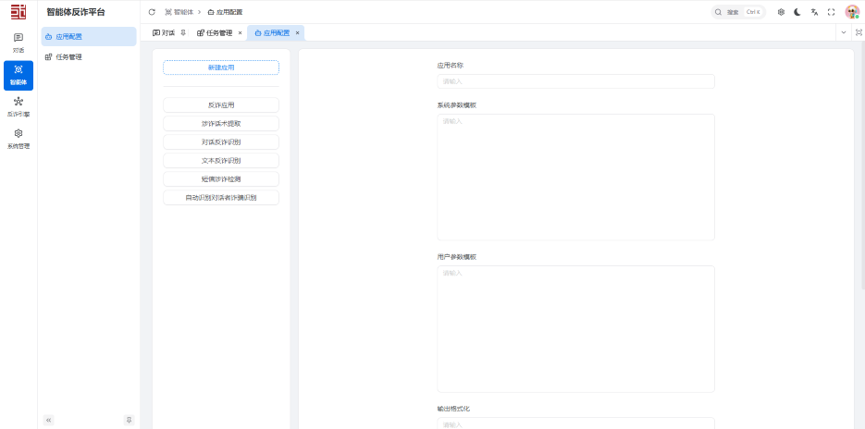
Task: Select the 文本反诈识别 application
Action: [x=221, y=160]
